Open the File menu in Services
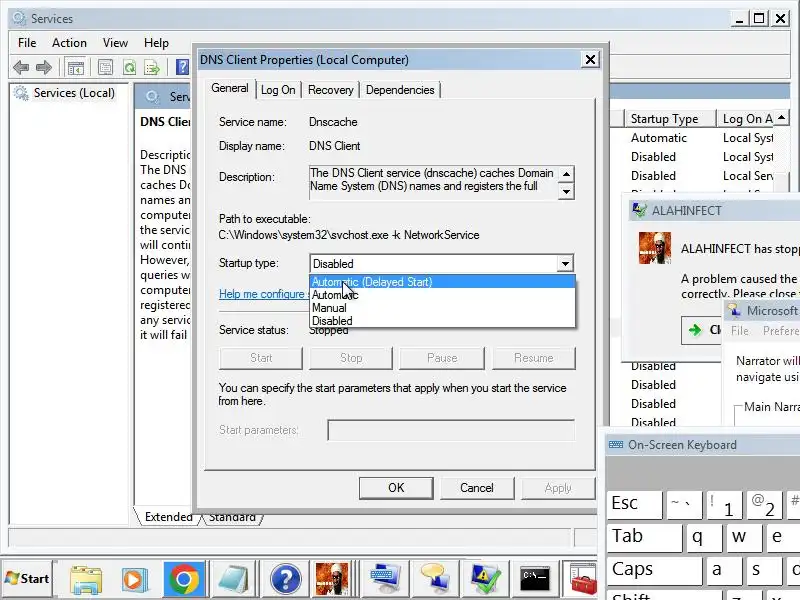This screenshot has height=600, width=800. 27,43
